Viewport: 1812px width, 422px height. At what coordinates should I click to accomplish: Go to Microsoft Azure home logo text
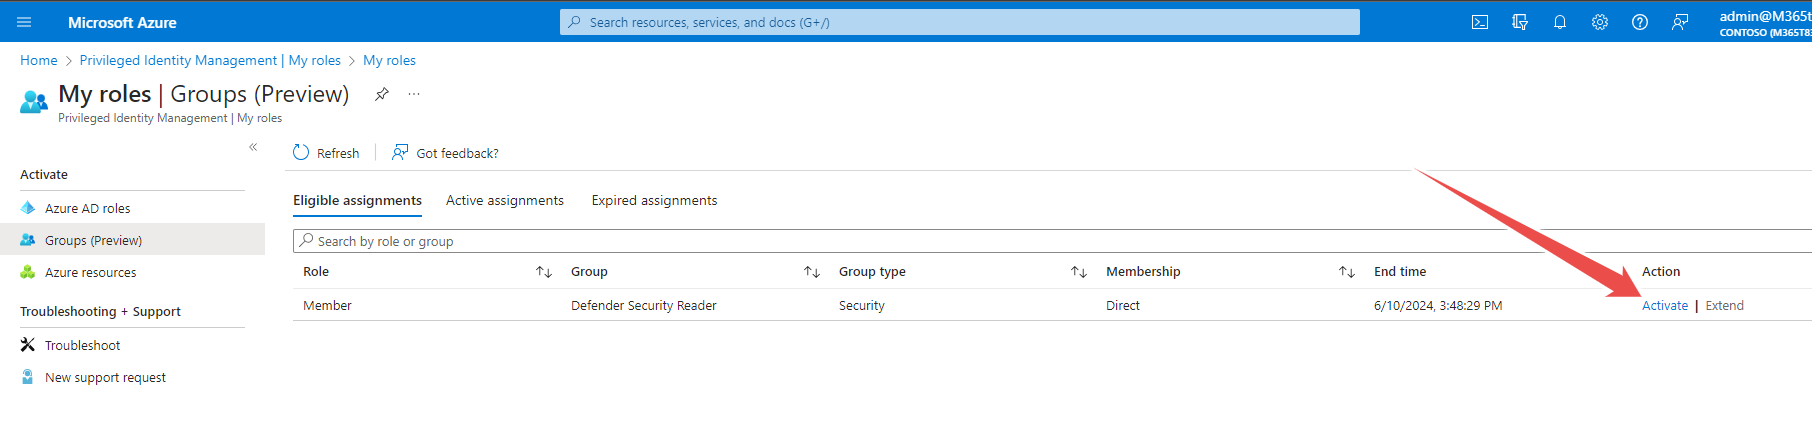[x=122, y=22]
